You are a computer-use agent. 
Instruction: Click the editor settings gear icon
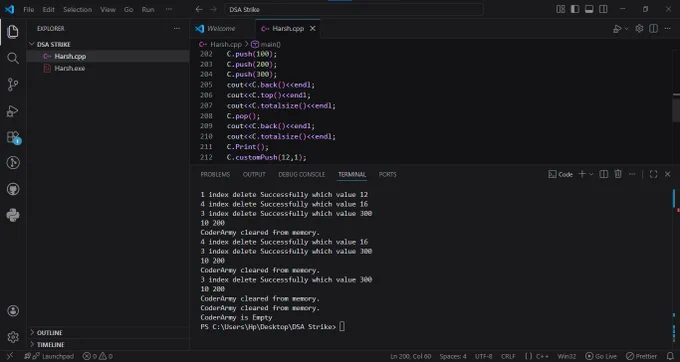click(639, 29)
